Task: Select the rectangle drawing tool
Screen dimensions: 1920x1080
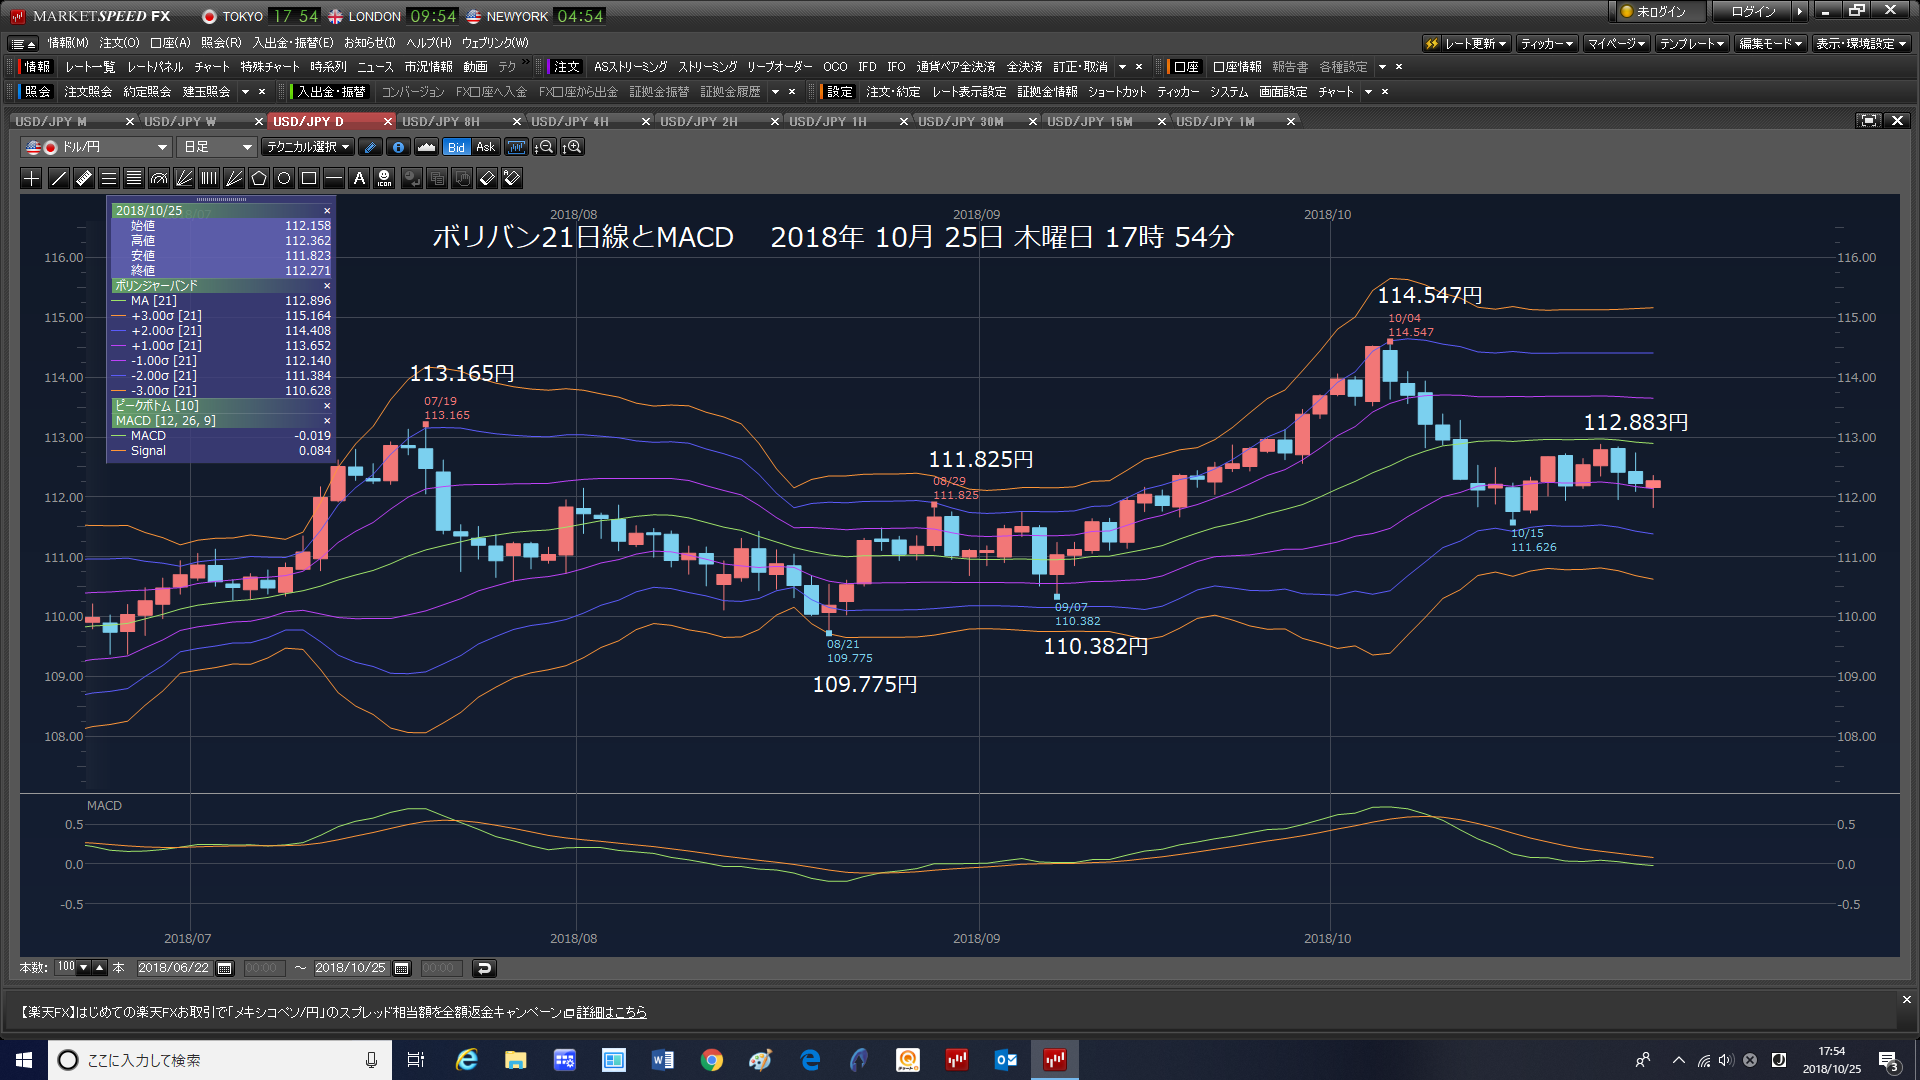Action: coord(309,178)
